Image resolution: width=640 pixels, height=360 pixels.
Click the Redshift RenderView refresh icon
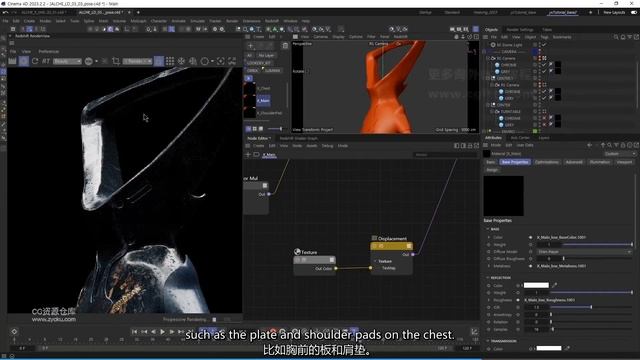[35, 61]
